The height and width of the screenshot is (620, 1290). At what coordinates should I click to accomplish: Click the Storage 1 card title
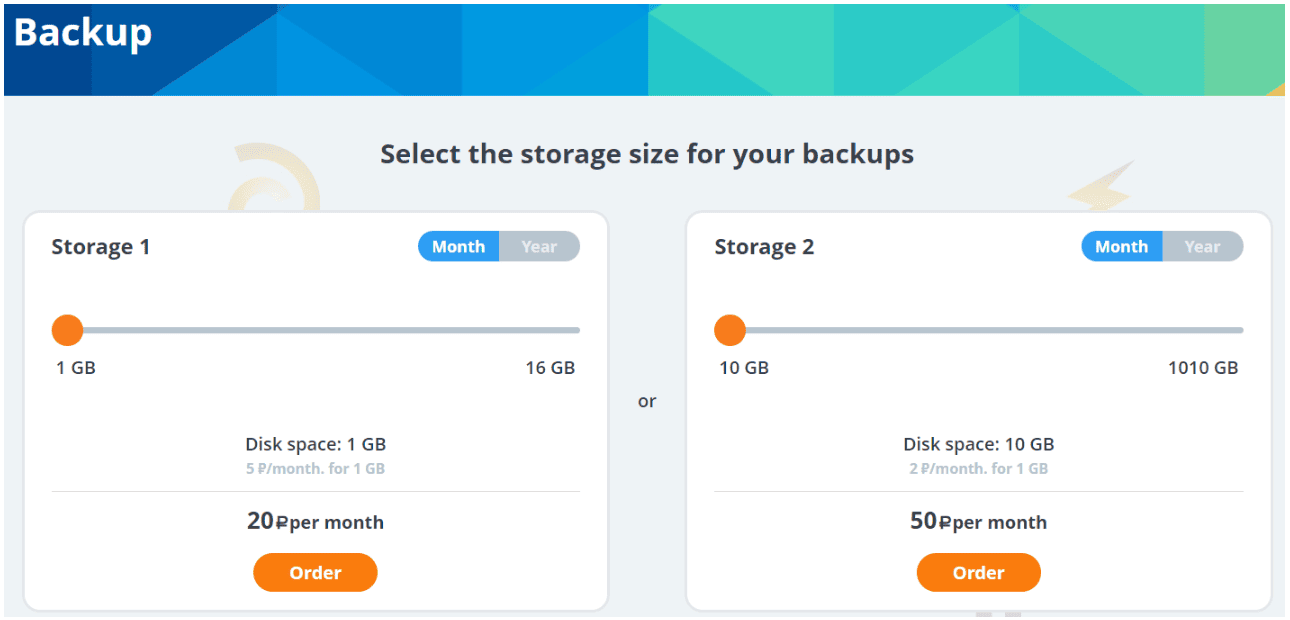101,247
